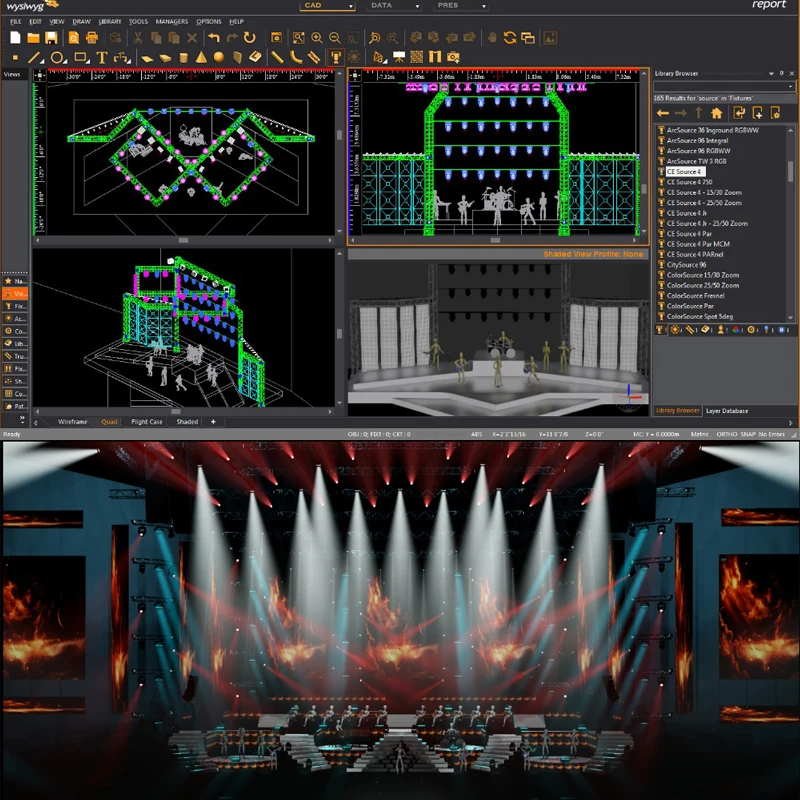Image resolution: width=800 pixels, height=800 pixels.
Task: Open the DATA mode dropdown
Action: tap(417, 6)
